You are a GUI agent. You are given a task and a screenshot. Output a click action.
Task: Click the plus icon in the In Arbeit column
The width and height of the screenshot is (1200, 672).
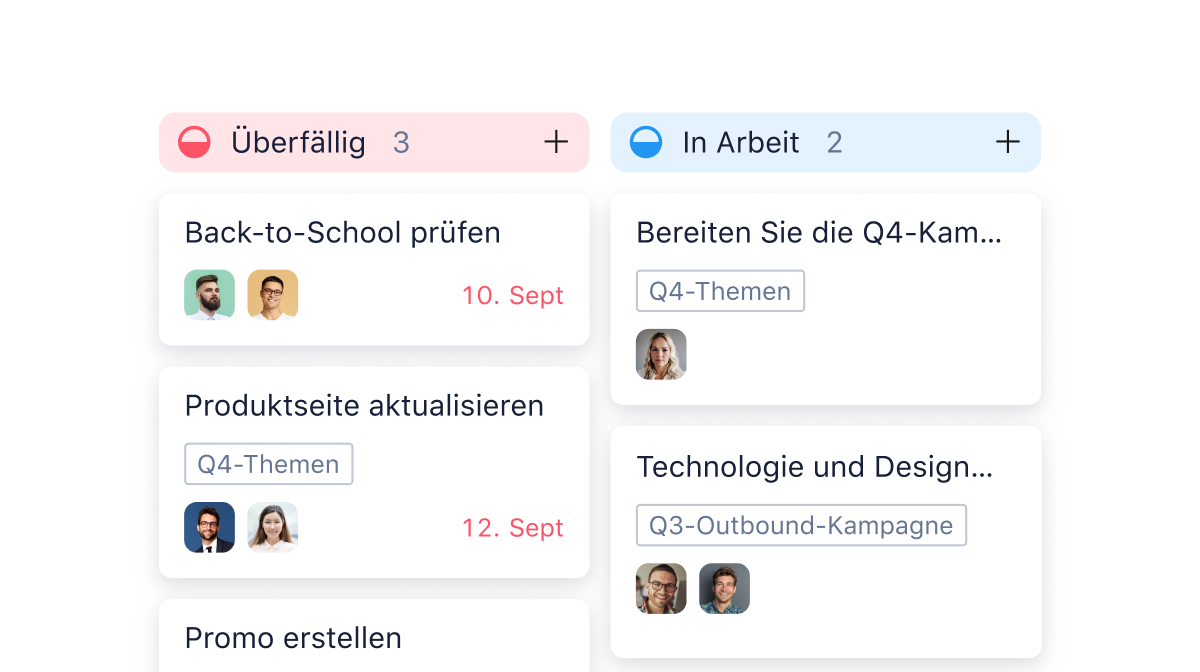pyautogui.click(x=1008, y=142)
